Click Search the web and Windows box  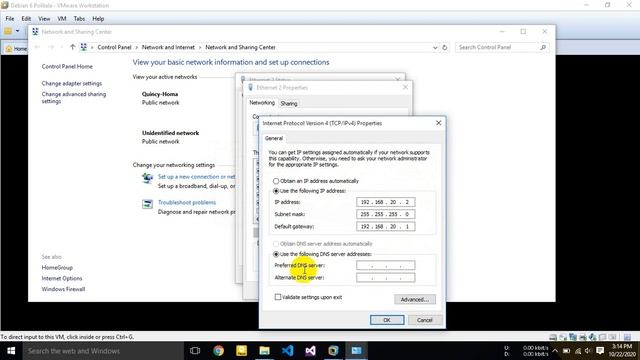[x=103, y=351]
